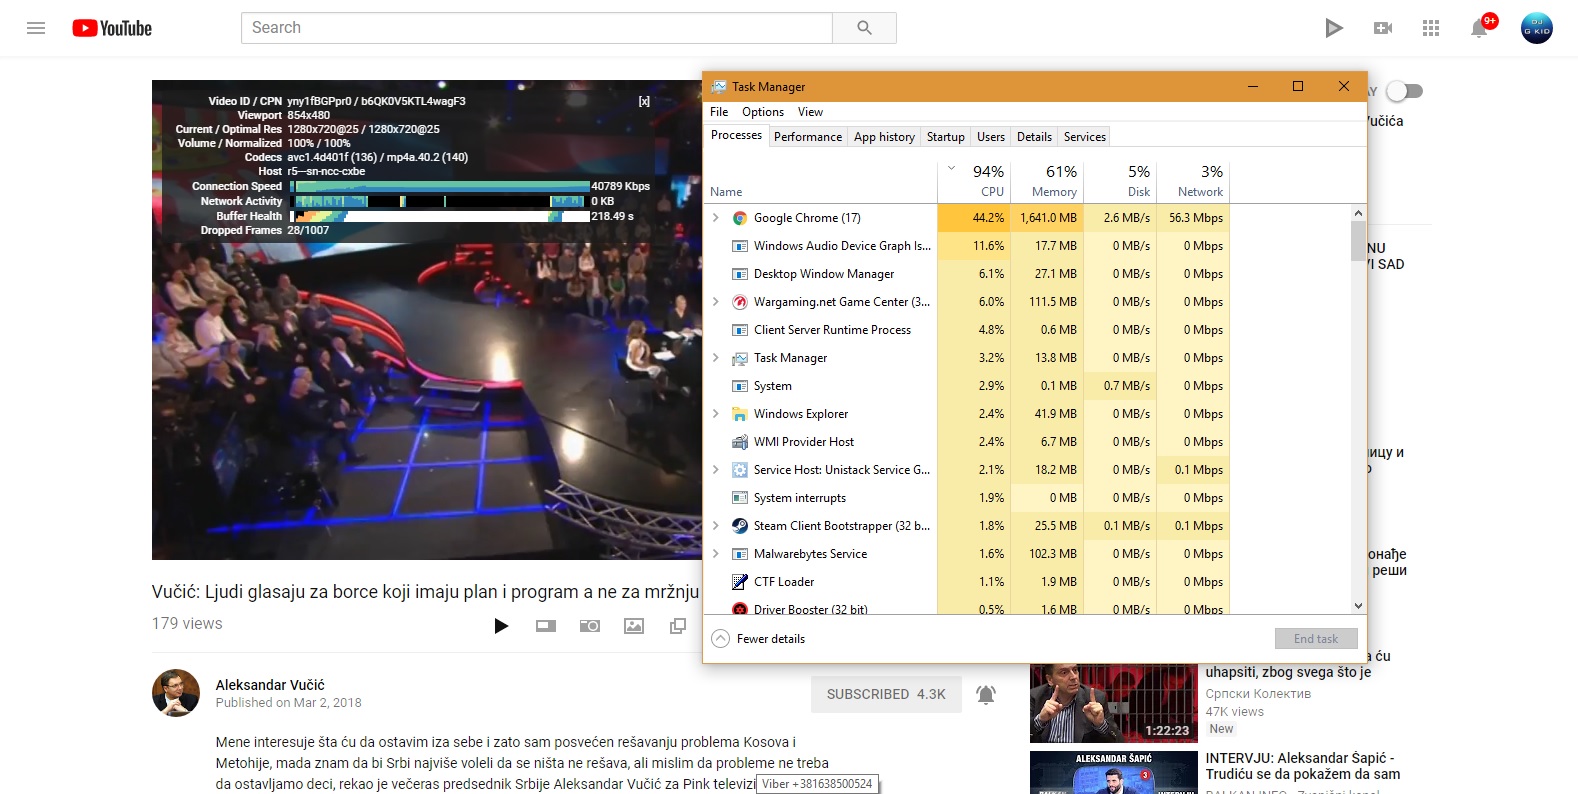Expand the Malwarebytes Service group

(716, 553)
